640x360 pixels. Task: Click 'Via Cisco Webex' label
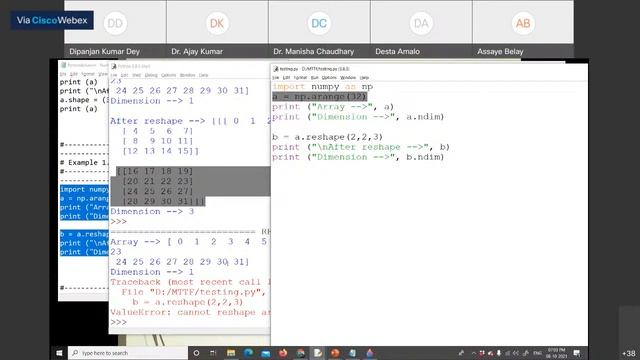pos(52,20)
